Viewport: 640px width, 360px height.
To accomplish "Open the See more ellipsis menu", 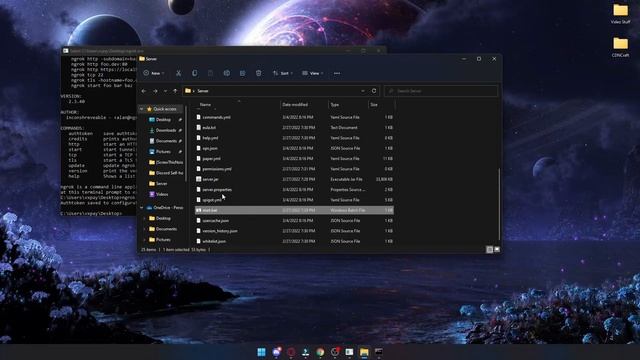I will tap(337, 73).
